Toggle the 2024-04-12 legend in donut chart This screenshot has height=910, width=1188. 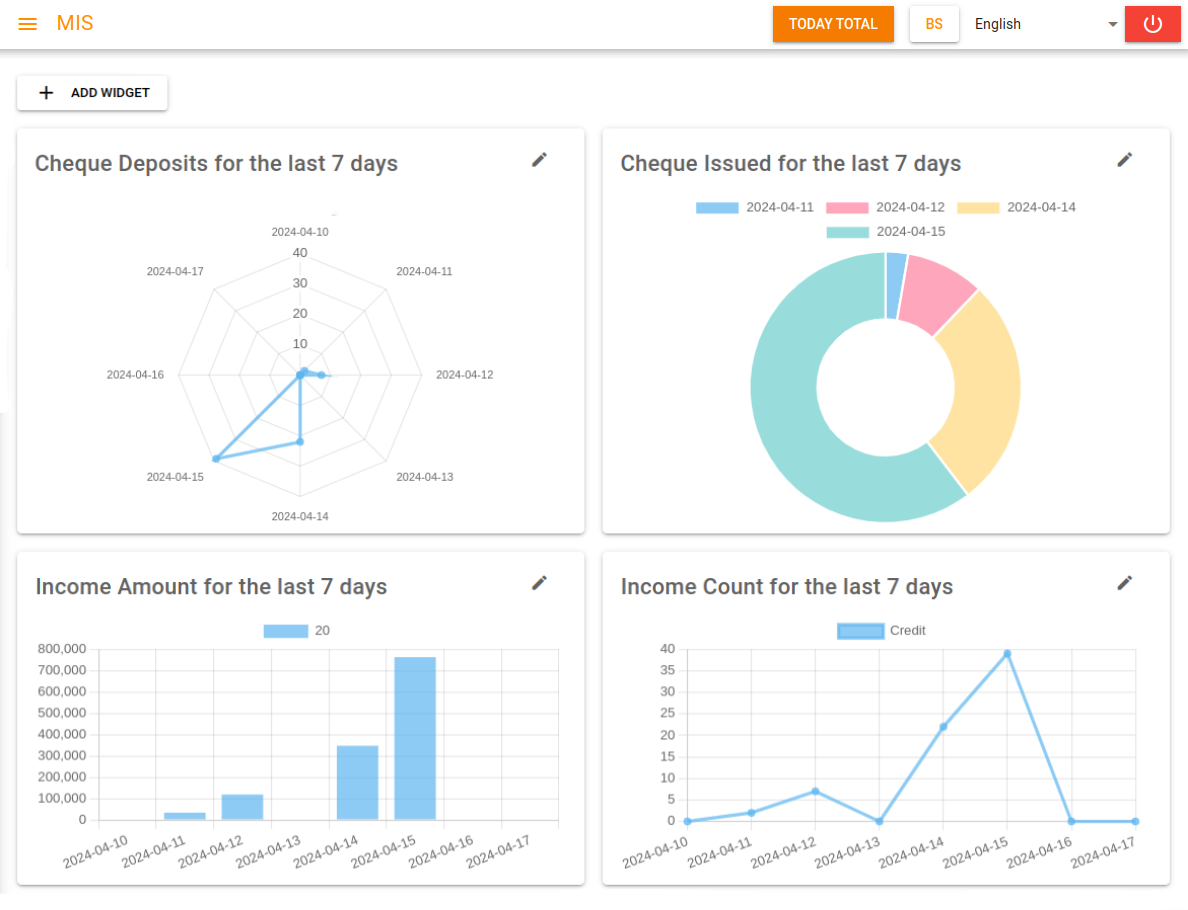[x=885, y=208]
